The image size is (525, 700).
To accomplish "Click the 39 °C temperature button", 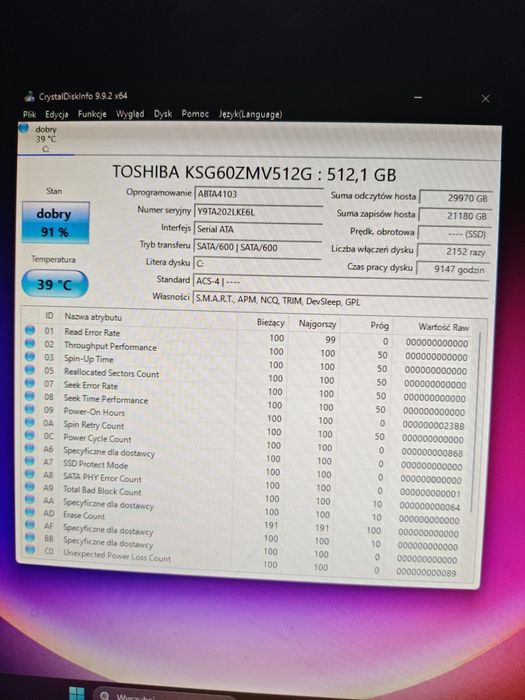I will click(55, 284).
